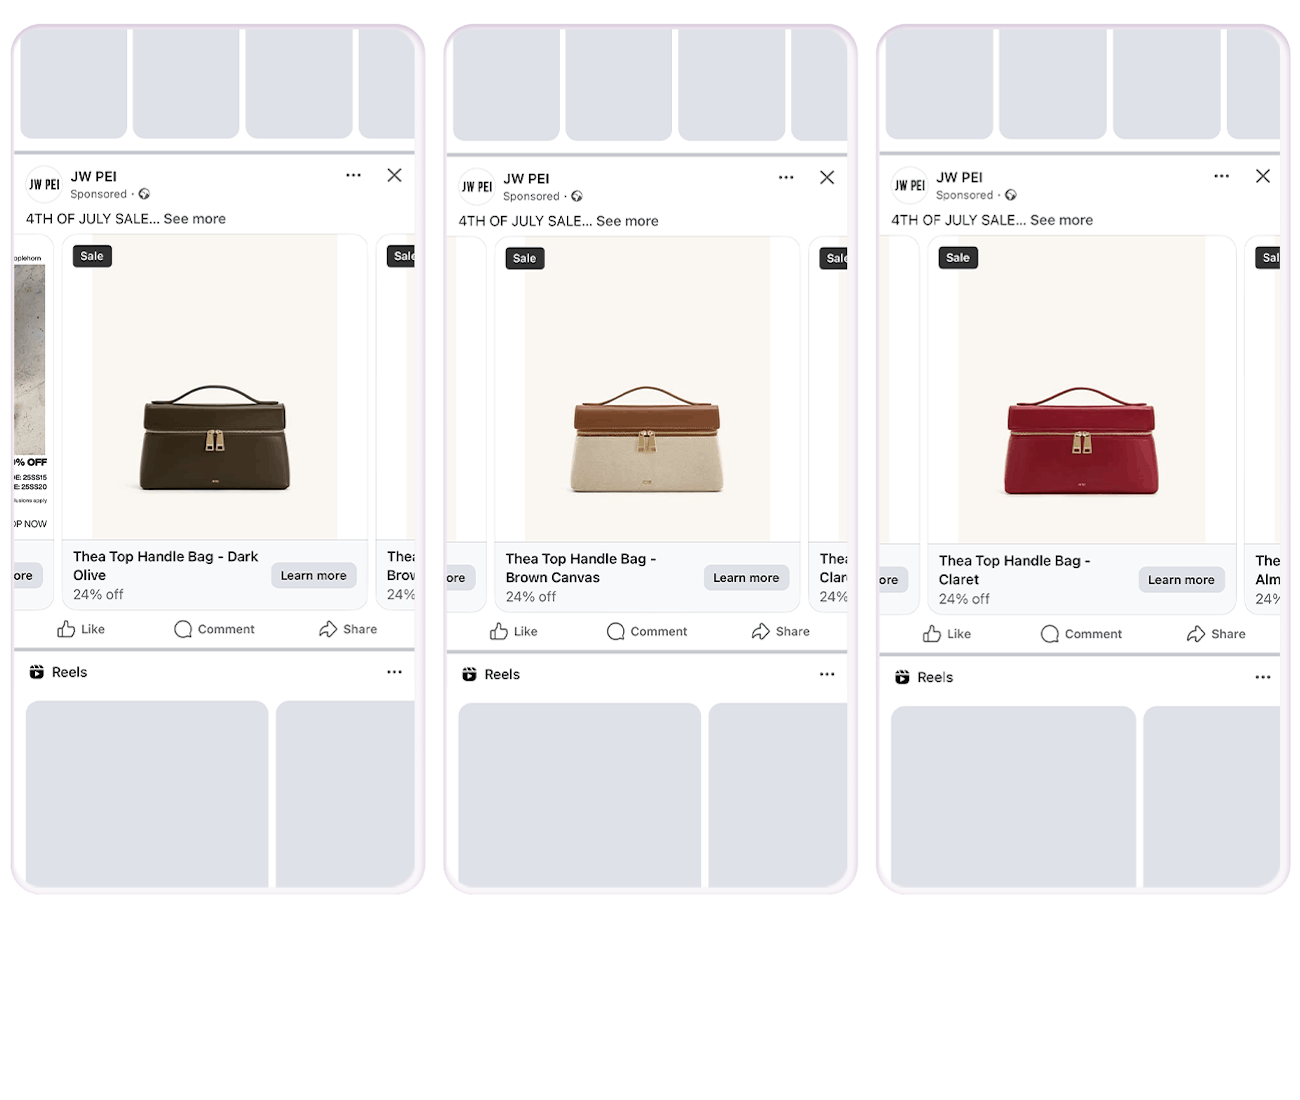
Task: Expand 'See more' in Brown Canvas ad caption
Action: [x=627, y=221]
